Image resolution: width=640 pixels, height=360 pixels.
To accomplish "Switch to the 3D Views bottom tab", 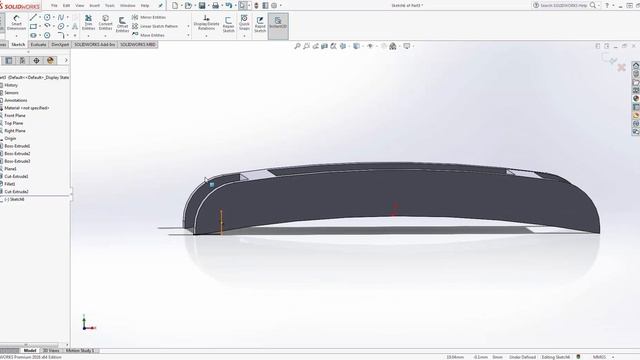I will (51, 351).
